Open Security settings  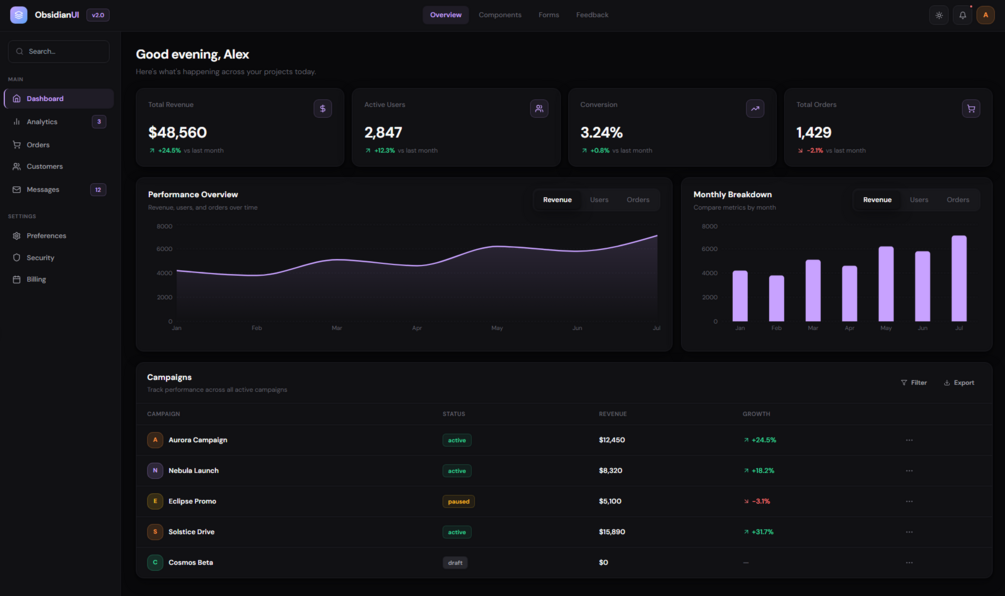pyautogui.click(x=59, y=258)
